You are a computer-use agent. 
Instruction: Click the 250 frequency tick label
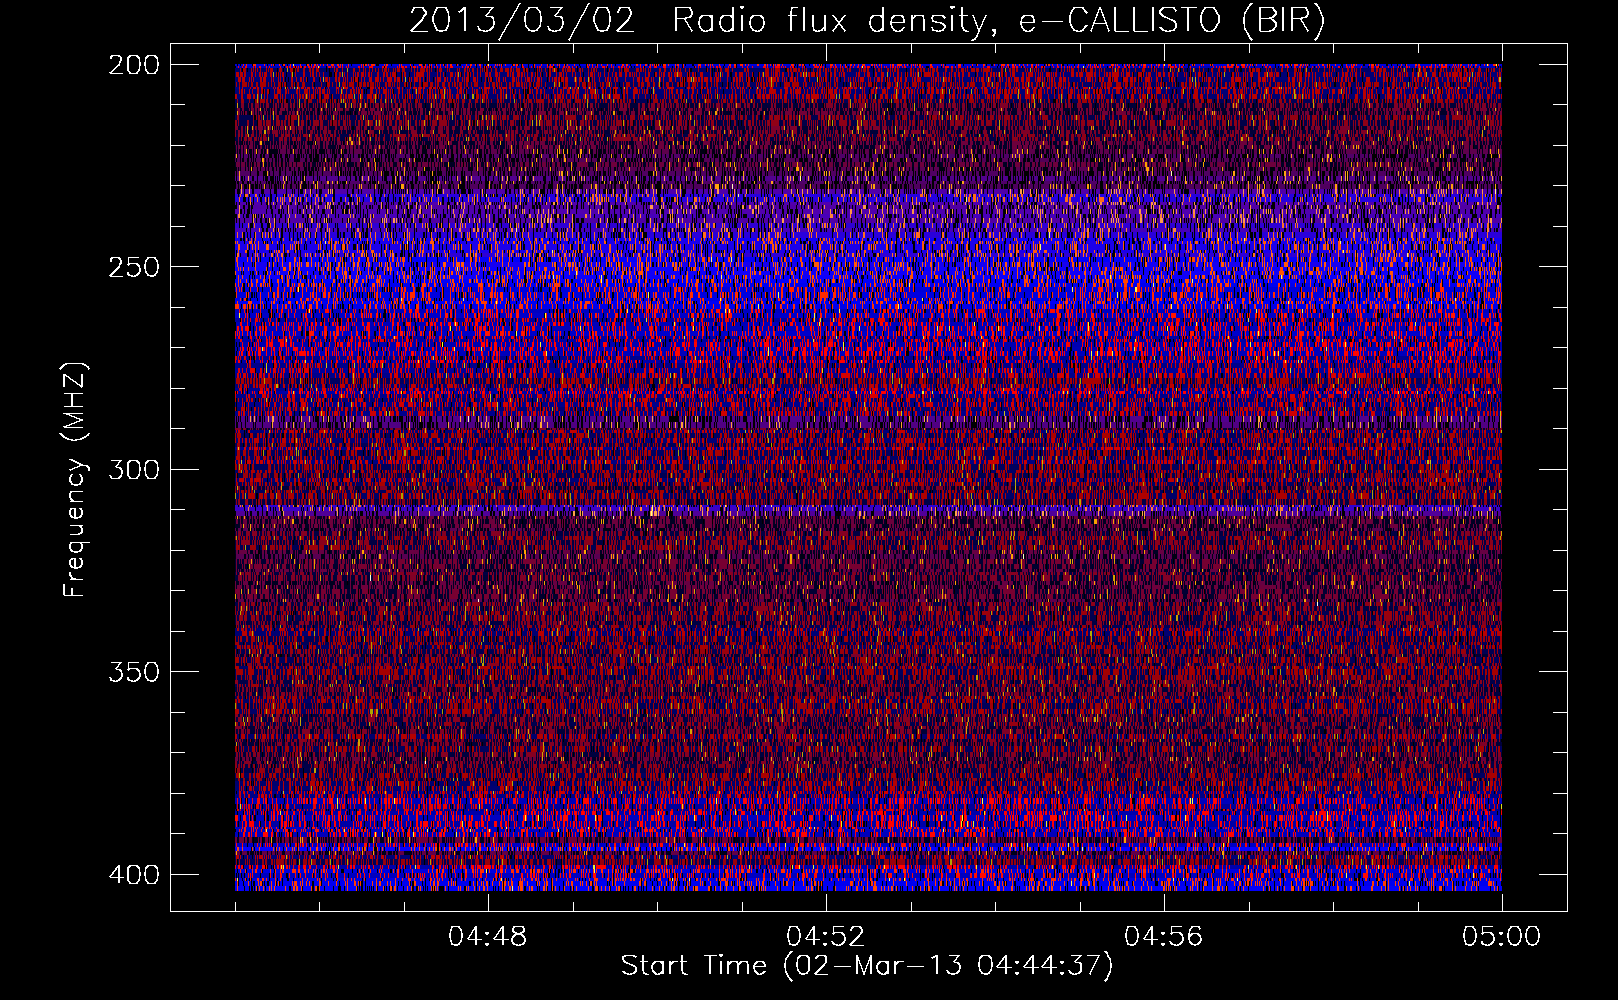pos(134,267)
